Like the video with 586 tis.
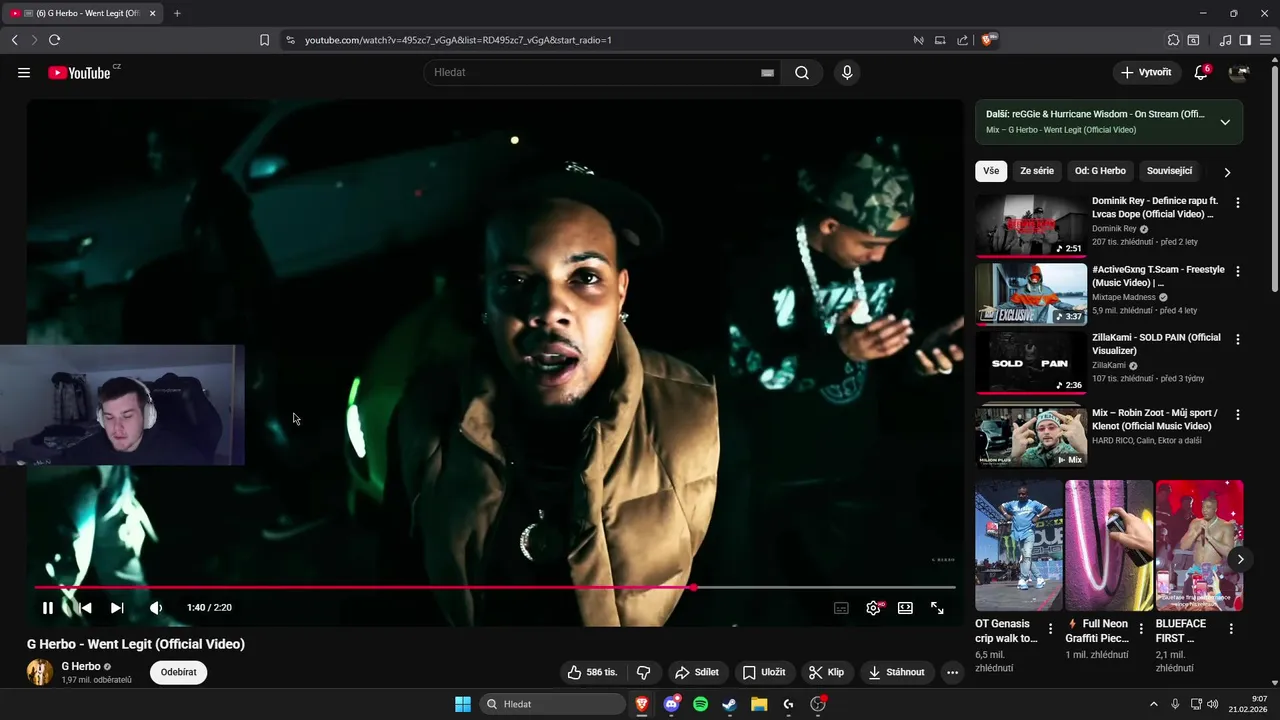This screenshot has width=1280, height=720. click(x=591, y=672)
